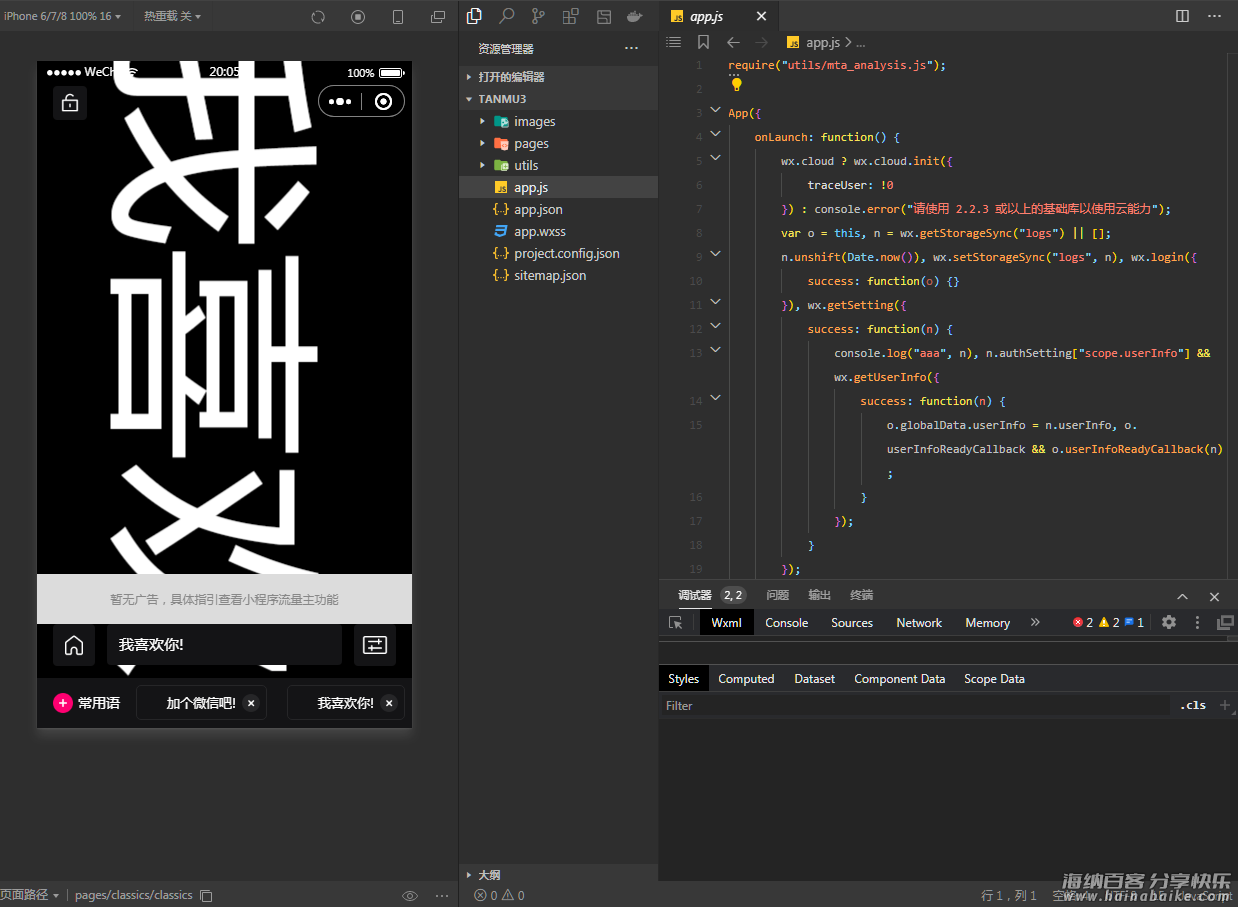Screen dimensions: 1238x907
Task: Open the Component Data tab
Action: [x=899, y=678]
